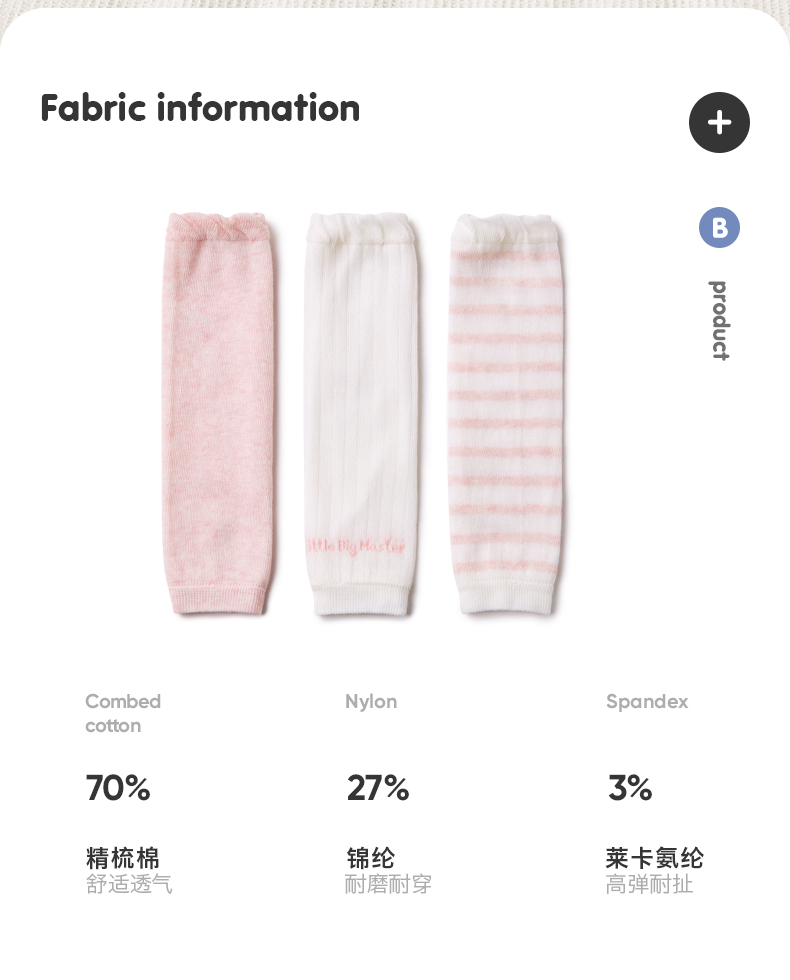Click the 27% value
Screen dimensions: 790x980
(378, 788)
